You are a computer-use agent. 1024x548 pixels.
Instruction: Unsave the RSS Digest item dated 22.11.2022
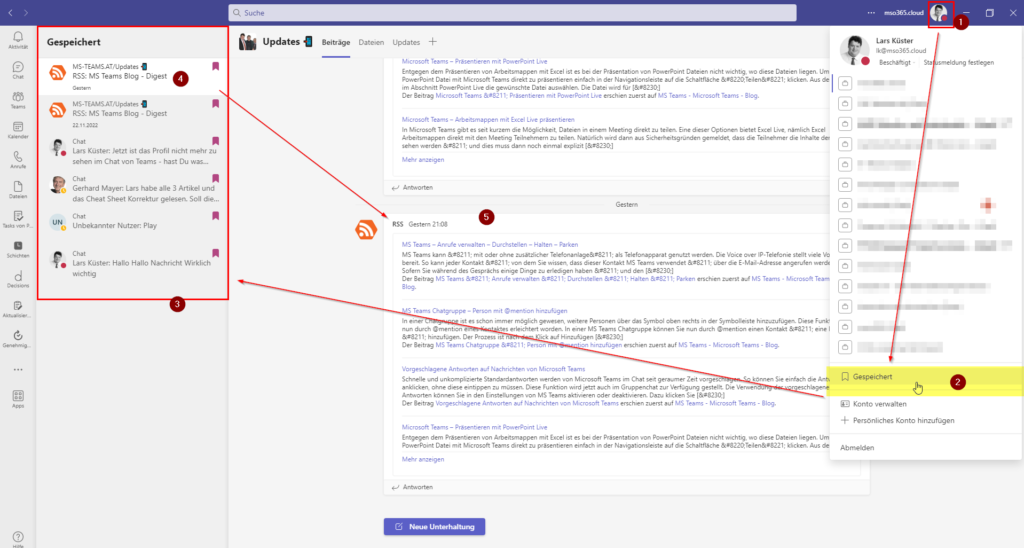click(x=216, y=103)
